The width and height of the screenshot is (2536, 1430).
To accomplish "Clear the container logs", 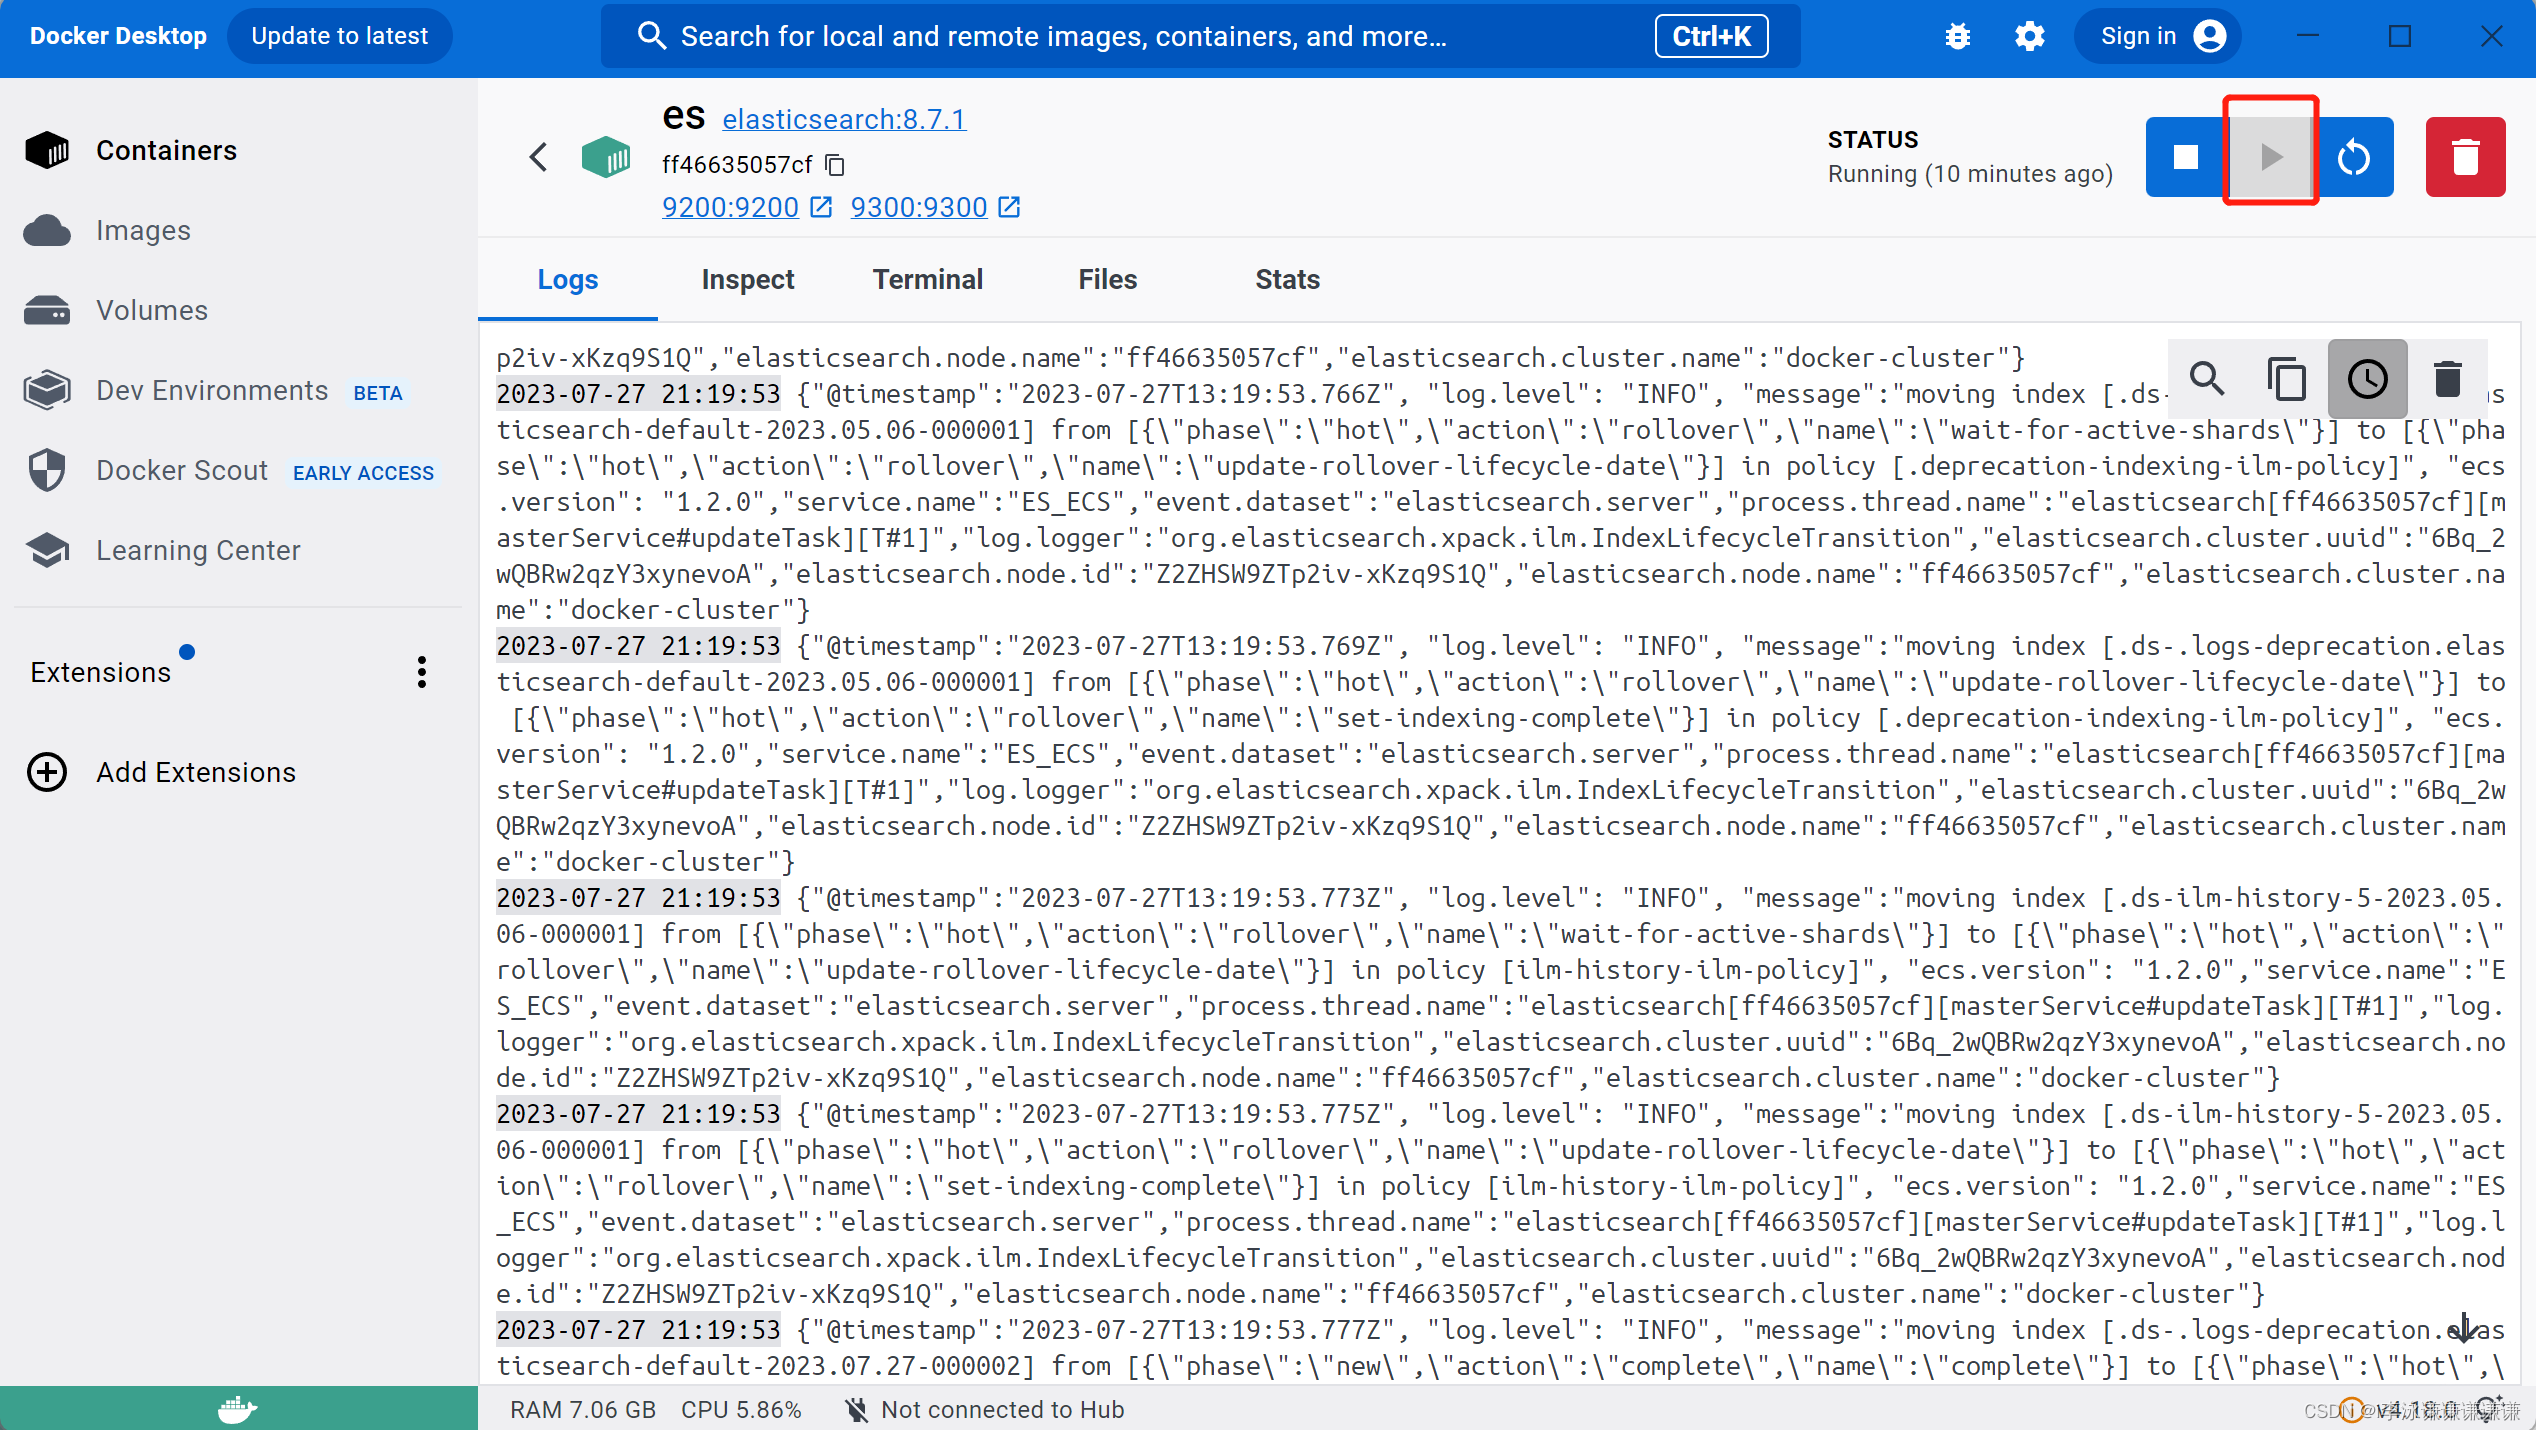I will pos(2447,379).
